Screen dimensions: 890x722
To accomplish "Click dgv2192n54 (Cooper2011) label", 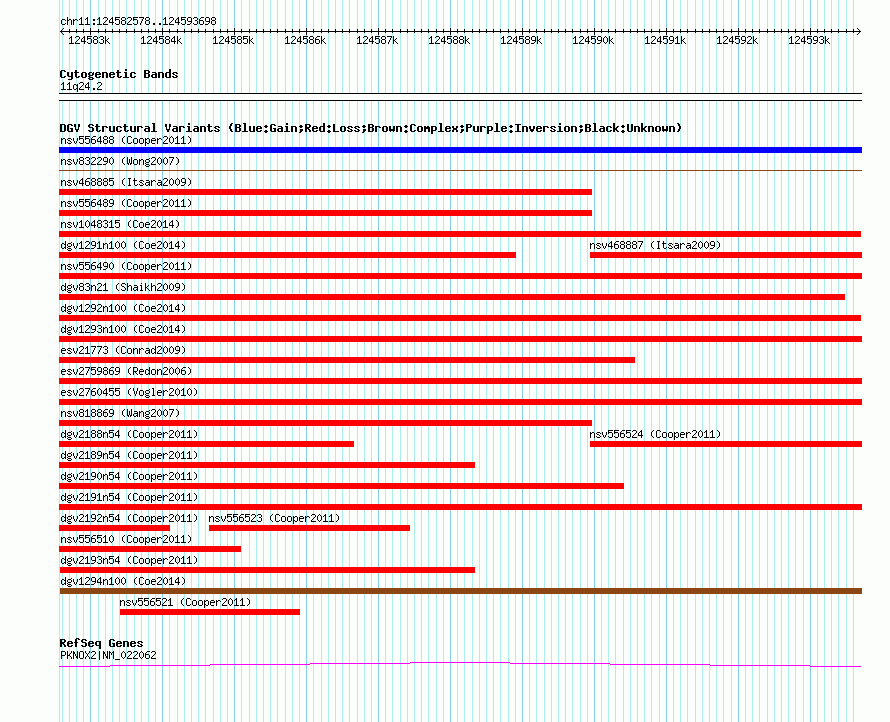I will [x=129, y=518].
